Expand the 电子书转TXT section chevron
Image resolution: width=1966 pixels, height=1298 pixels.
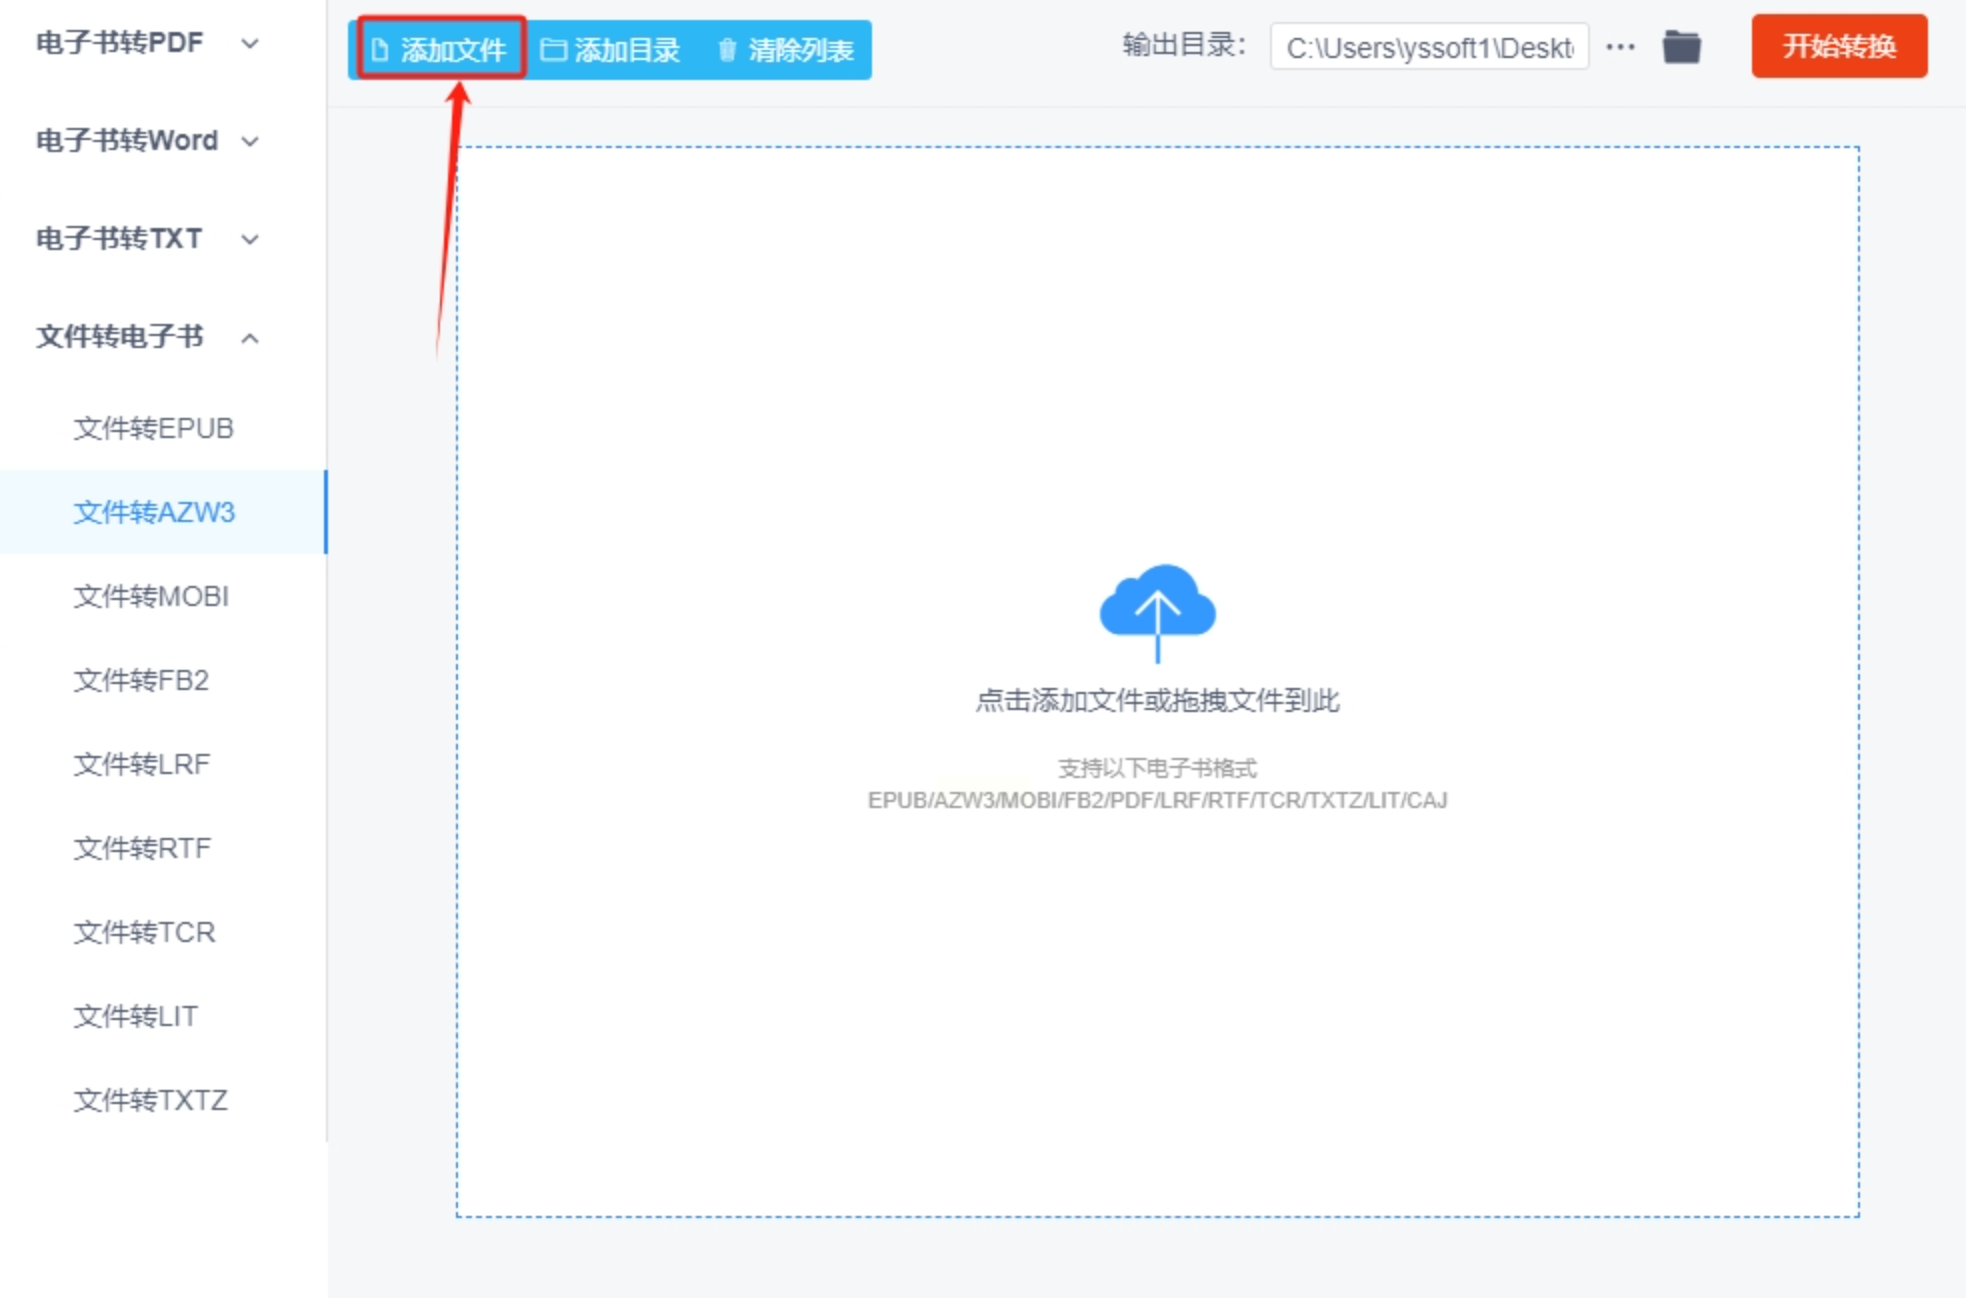tap(250, 239)
